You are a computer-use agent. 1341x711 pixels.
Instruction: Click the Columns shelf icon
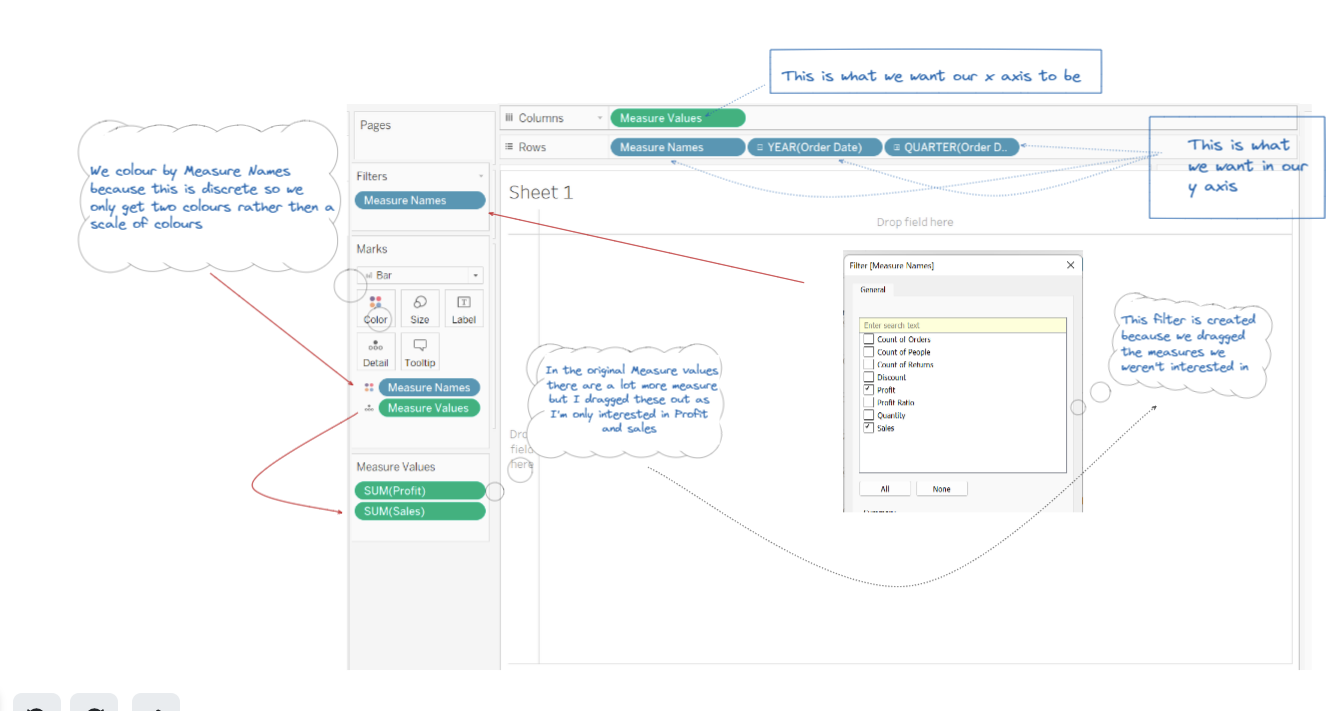509,118
